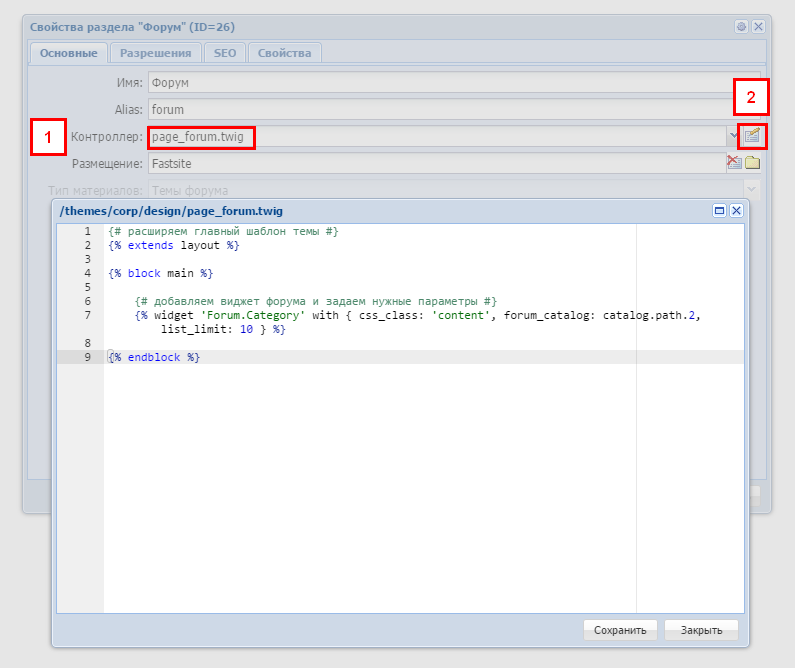795x668 pixels.
Task: Maximize the page_forum.twig editor panel
Action: tap(719, 210)
